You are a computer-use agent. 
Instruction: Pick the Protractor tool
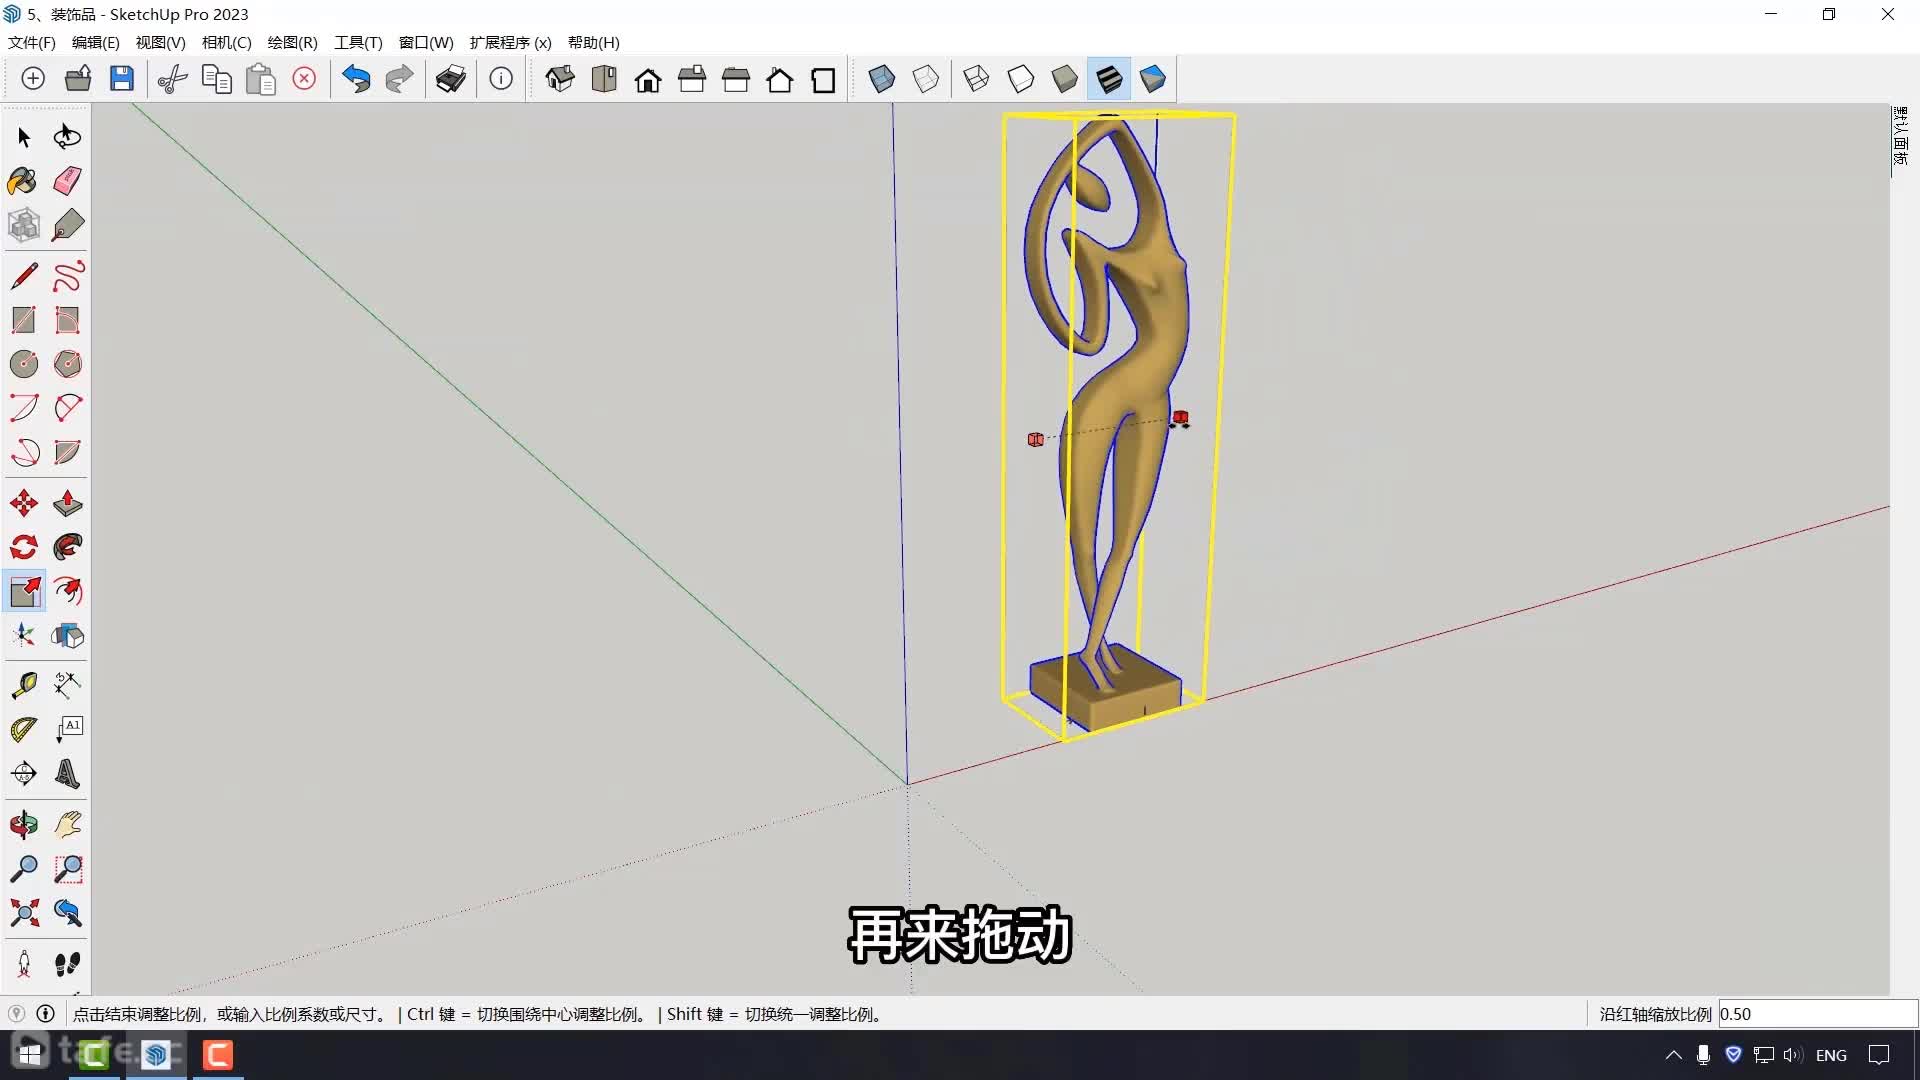click(x=24, y=729)
